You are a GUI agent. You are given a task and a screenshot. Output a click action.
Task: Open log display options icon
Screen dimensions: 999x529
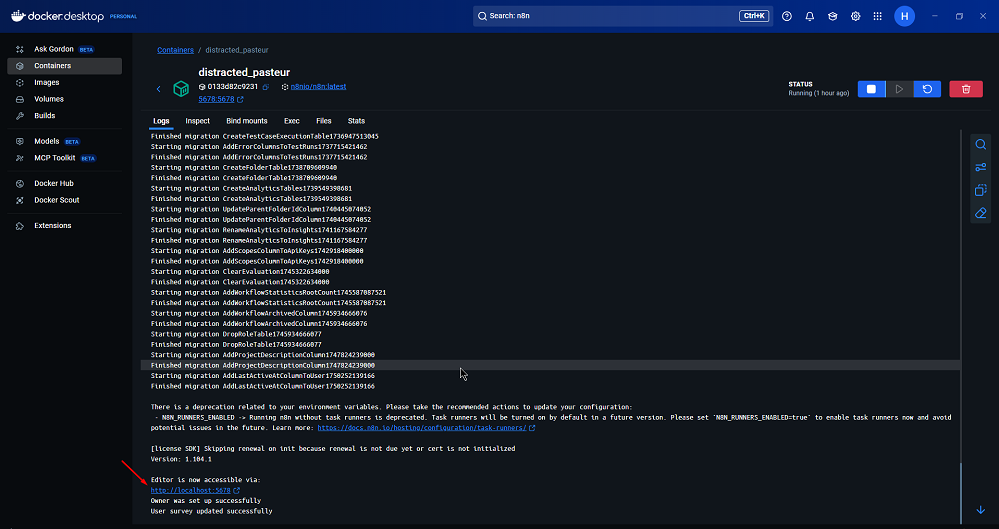(x=981, y=168)
